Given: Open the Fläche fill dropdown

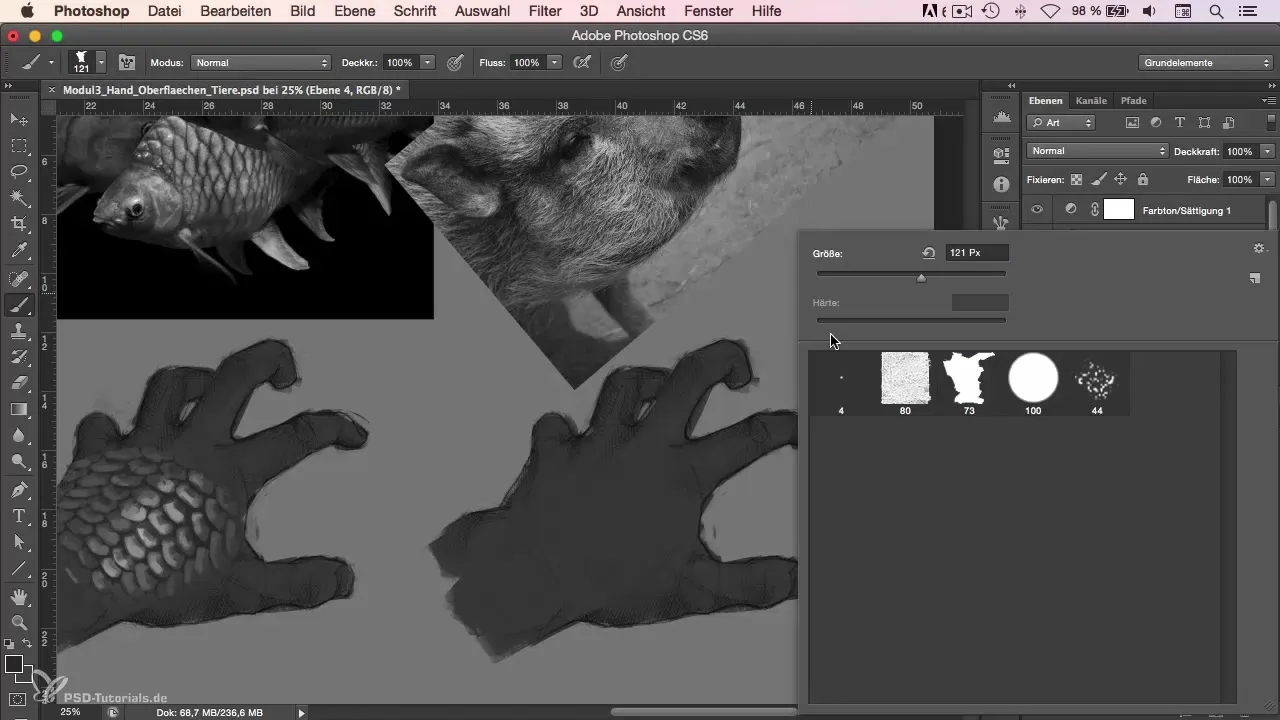Looking at the screenshot, I should click(1268, 180).
